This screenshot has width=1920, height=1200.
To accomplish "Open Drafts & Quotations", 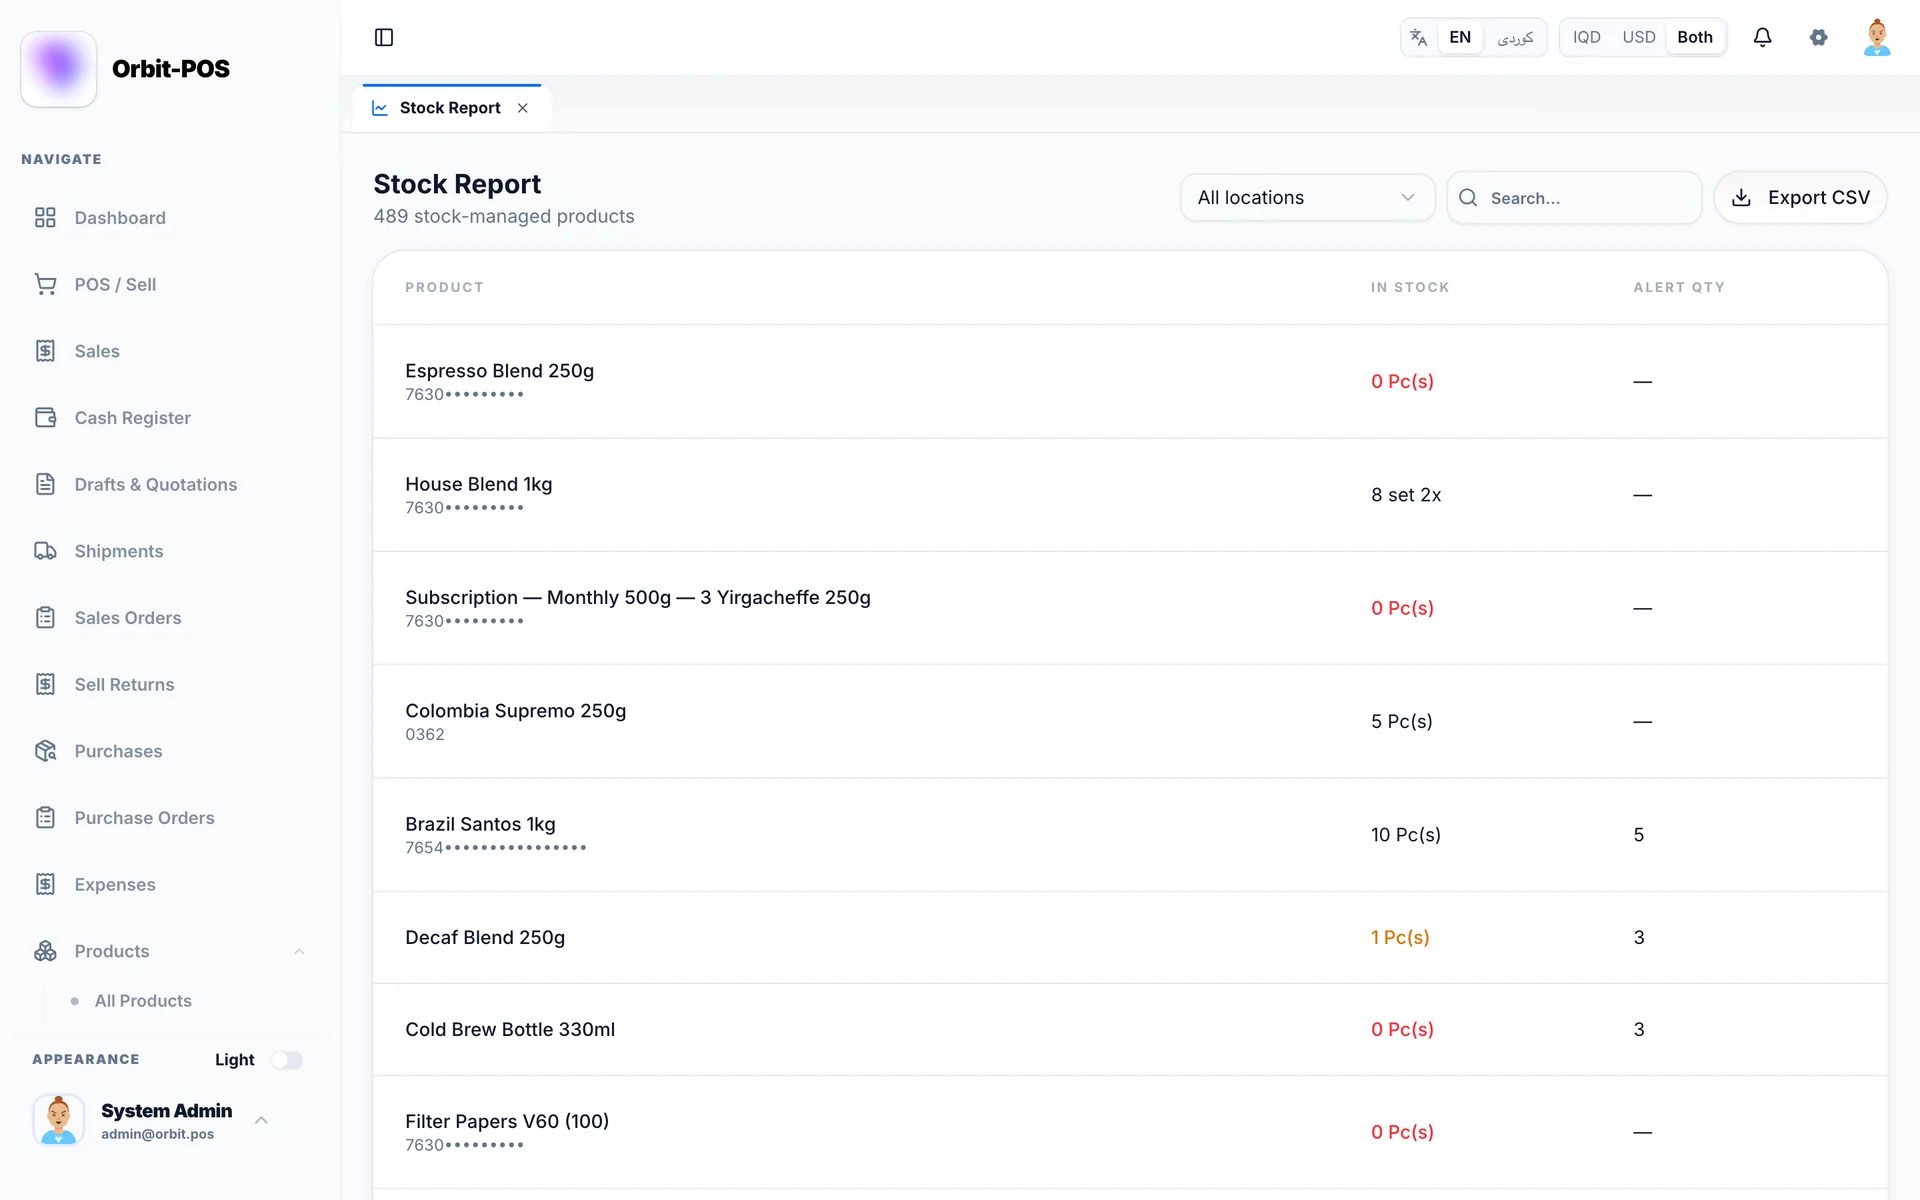I will [x=156, y=484].
